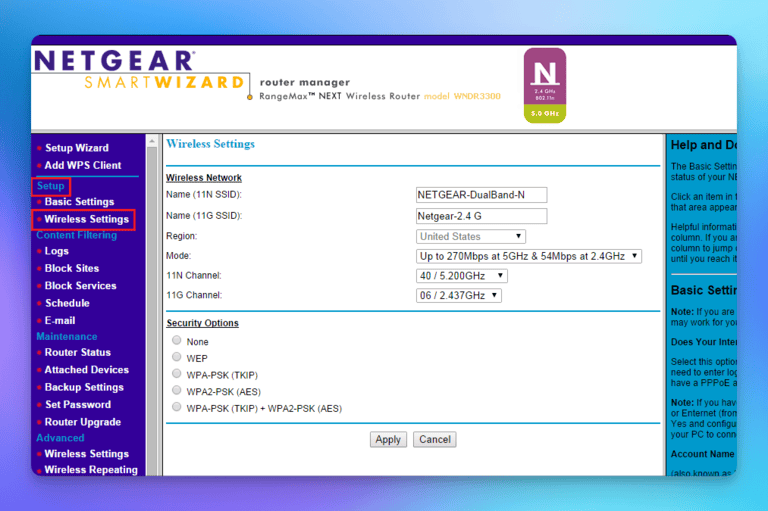Click the Region label
The height and width of the screenshot is (511, 768).
click(x=181, y=236)
